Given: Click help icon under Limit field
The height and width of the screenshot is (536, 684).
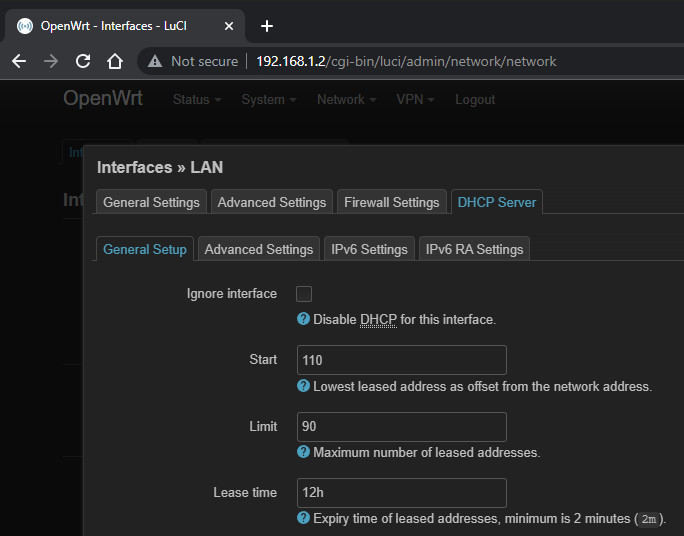Looking at the screenshot, I should click(304, 452).
